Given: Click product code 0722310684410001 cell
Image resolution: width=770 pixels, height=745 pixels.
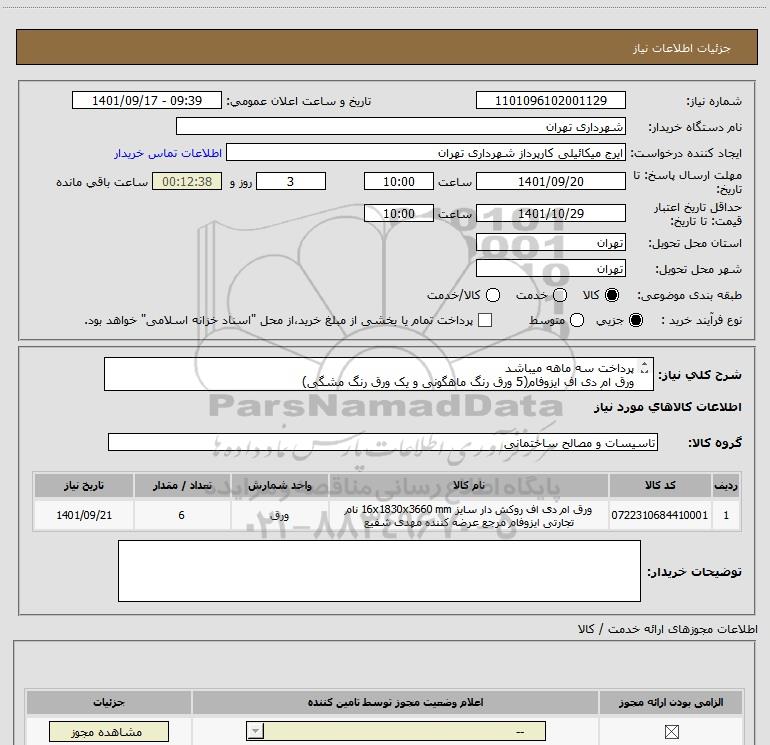Looking at the screenshot, I should point(660,515).
